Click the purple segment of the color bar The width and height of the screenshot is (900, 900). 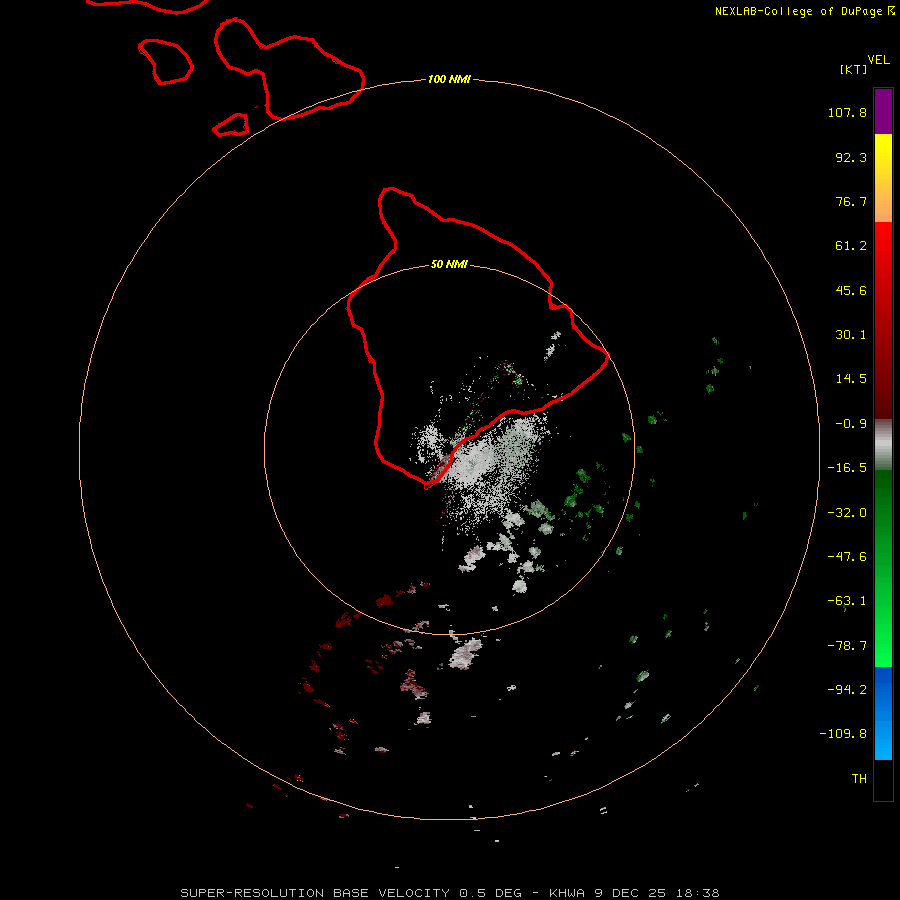(883, 111)
